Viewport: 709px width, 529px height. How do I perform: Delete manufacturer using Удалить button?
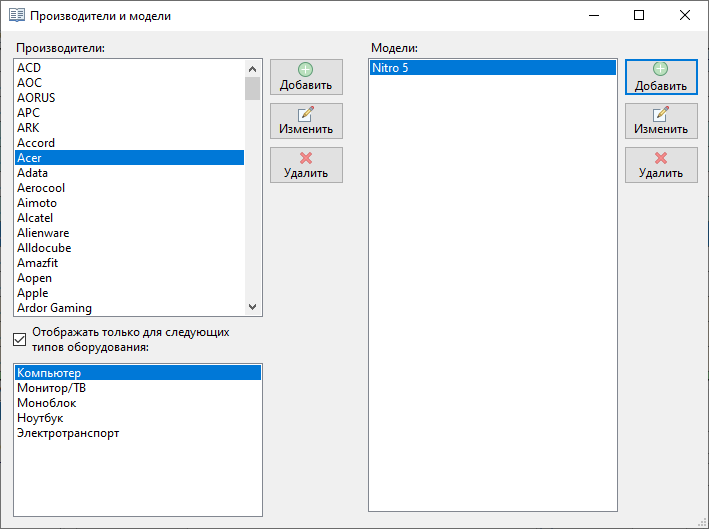306,165
